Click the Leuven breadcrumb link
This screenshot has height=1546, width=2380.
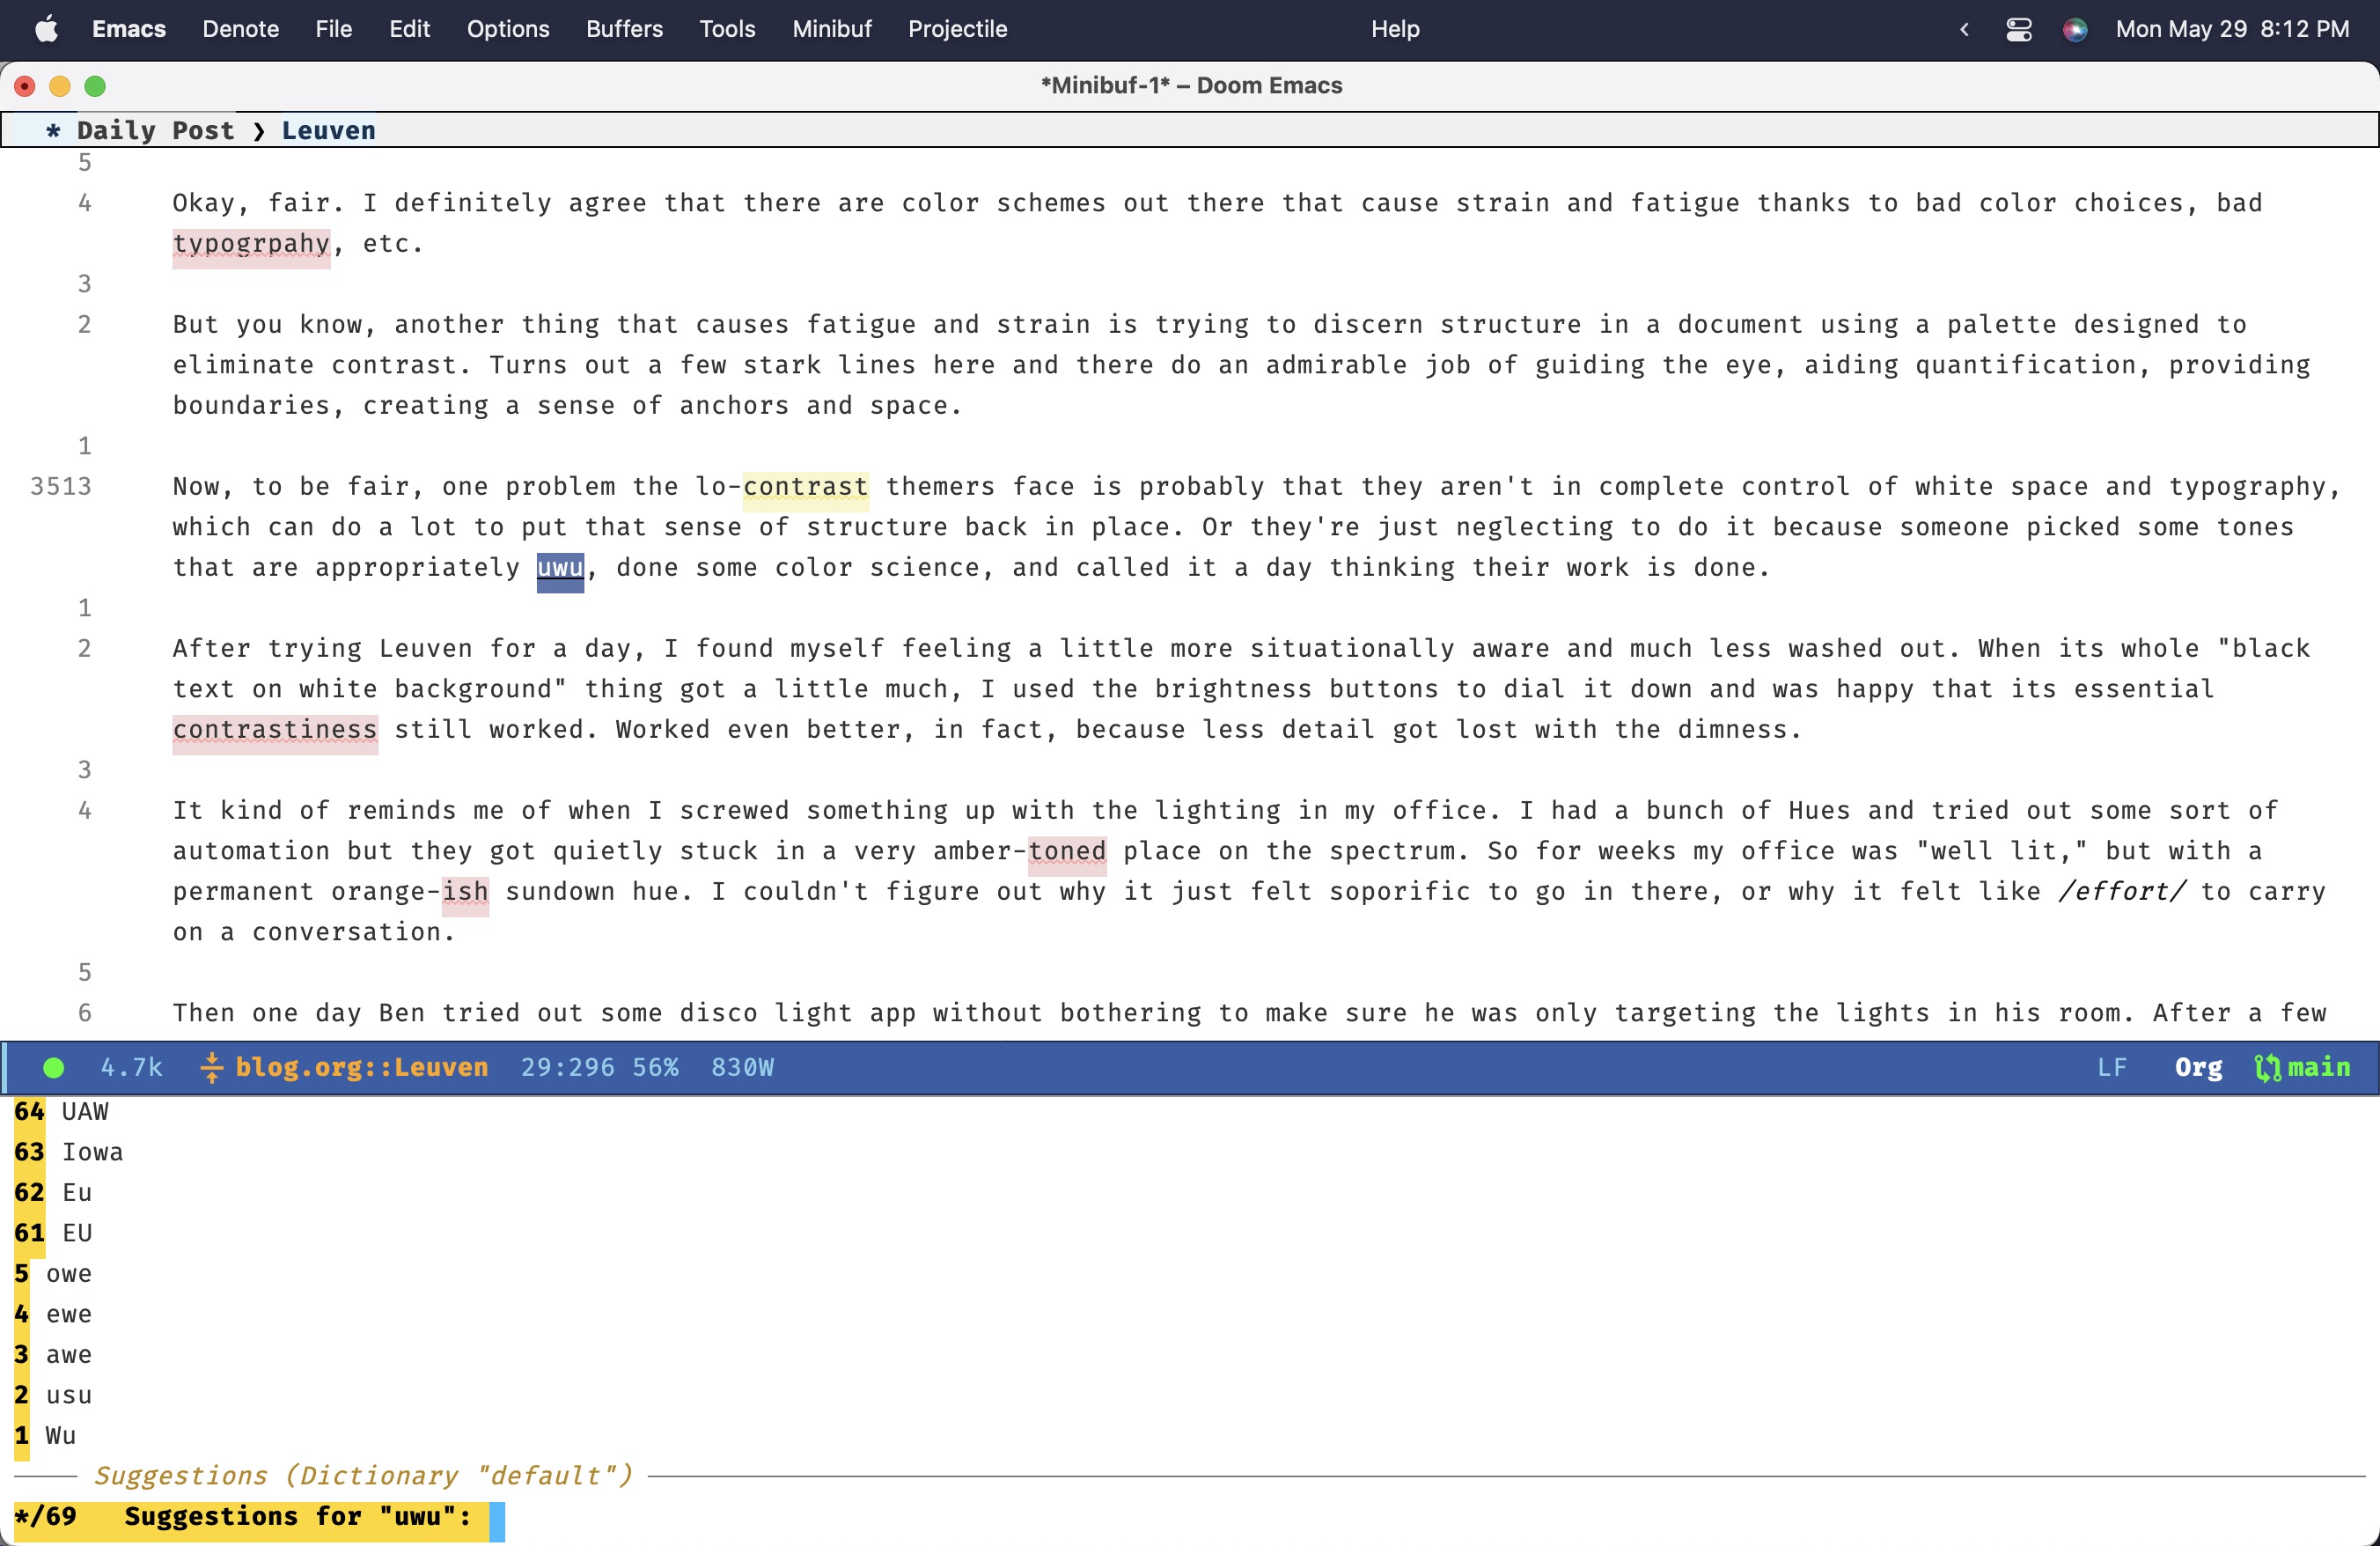(328, 130)
